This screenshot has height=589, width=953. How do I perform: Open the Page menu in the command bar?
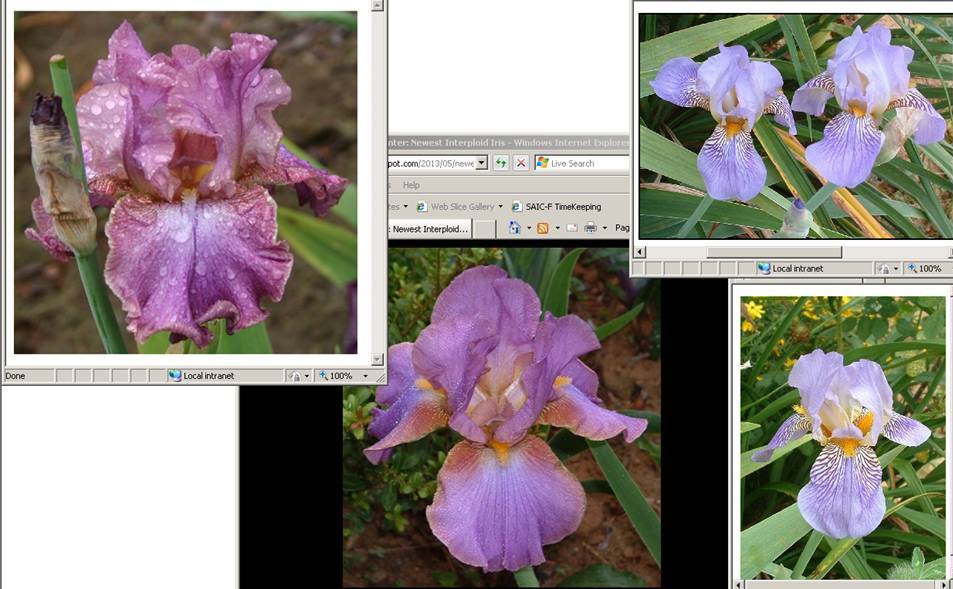622,228
